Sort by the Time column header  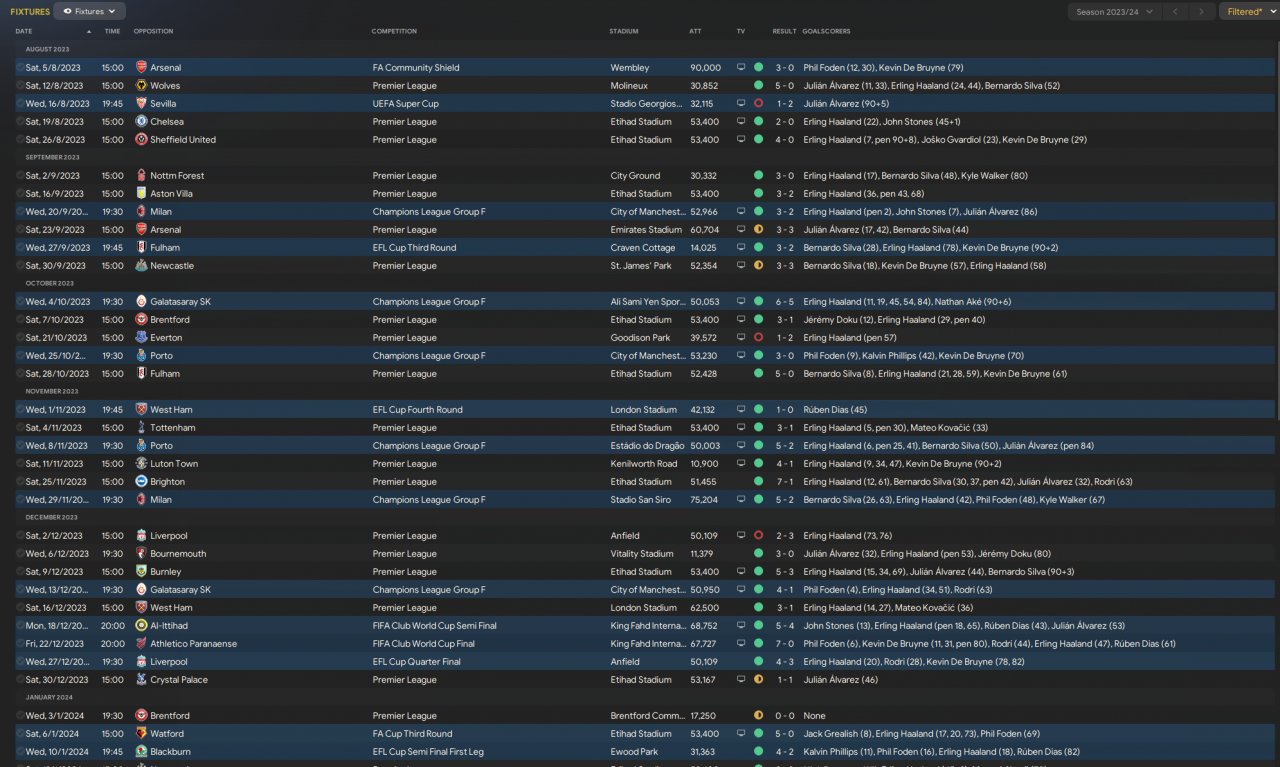click(x=112, y=31)
